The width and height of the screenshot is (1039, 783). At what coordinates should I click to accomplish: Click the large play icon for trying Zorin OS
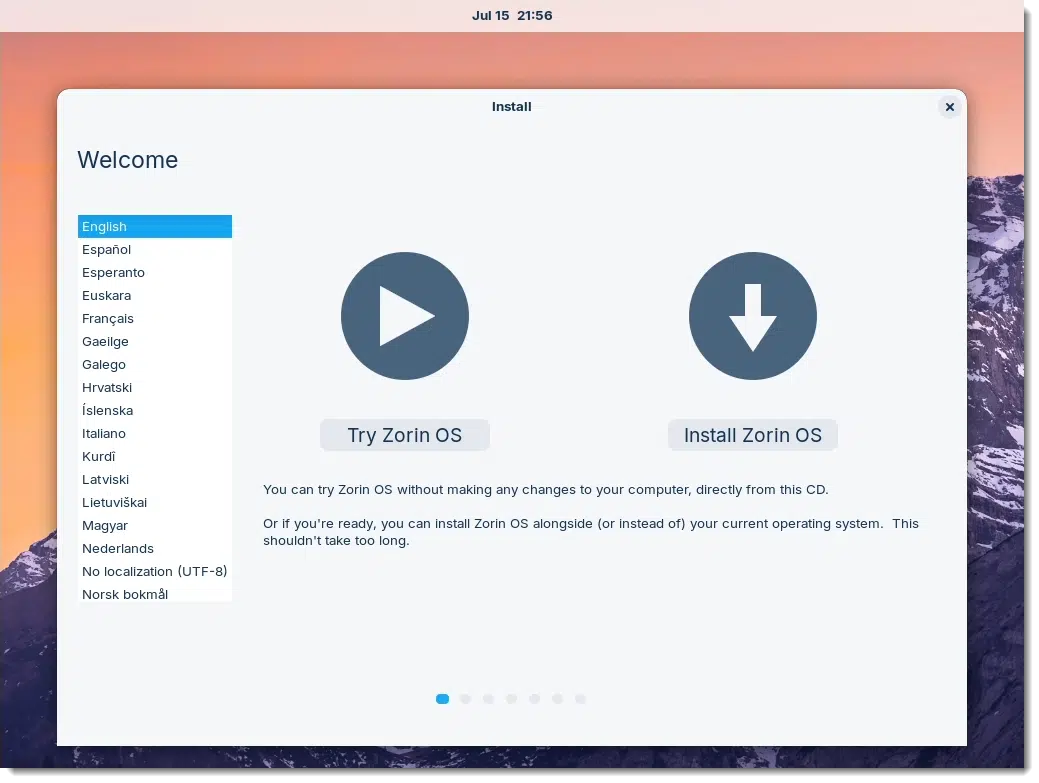(405, 316)
